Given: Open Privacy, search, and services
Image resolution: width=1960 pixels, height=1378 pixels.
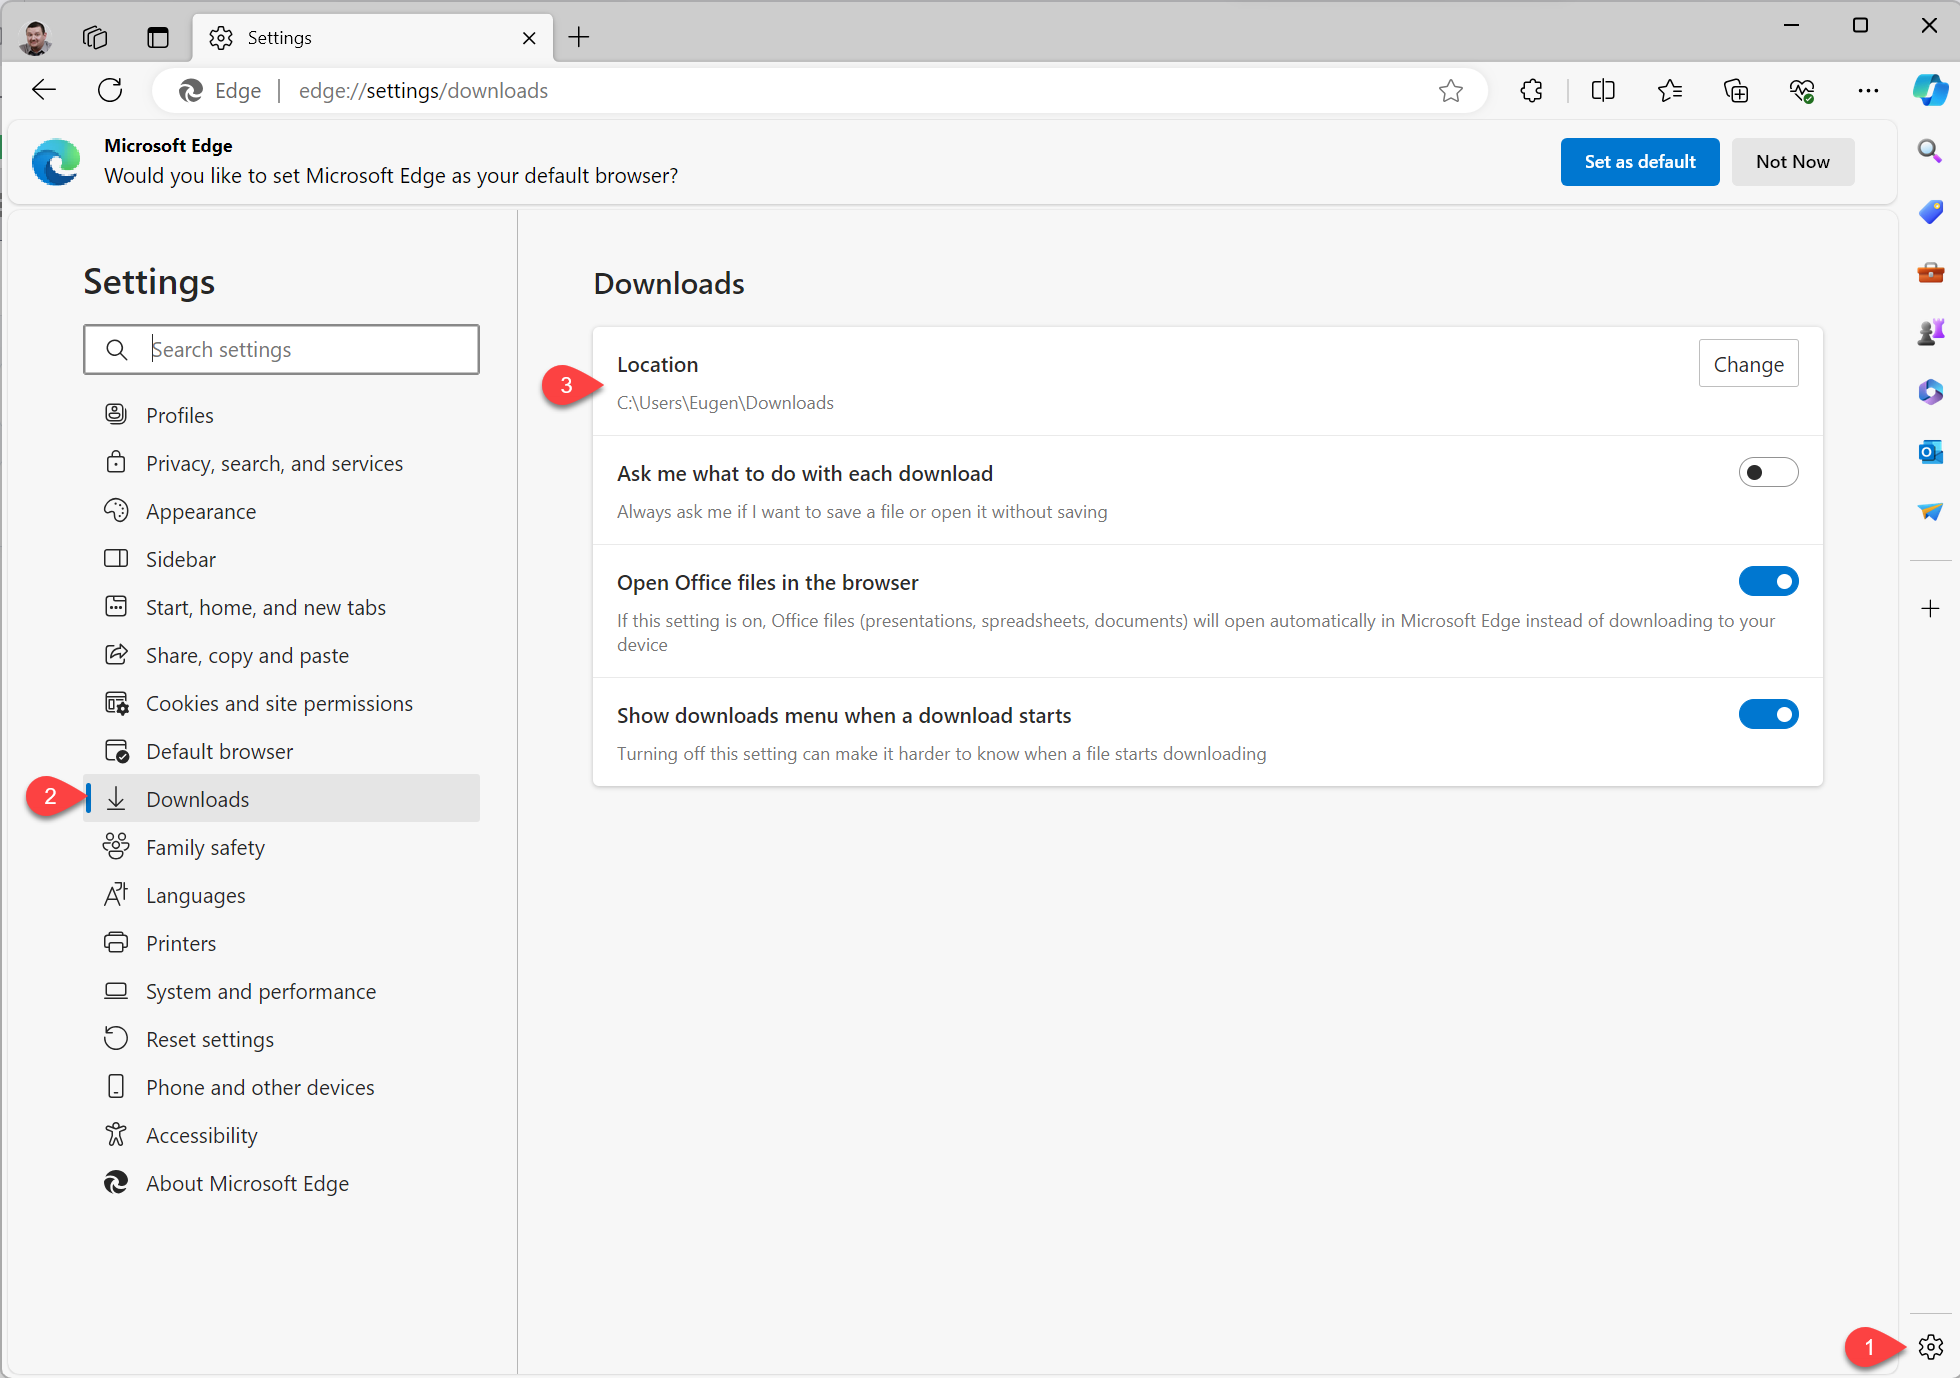Looking at the screenshot, I should pyautogui.click(x=281, y=463).
